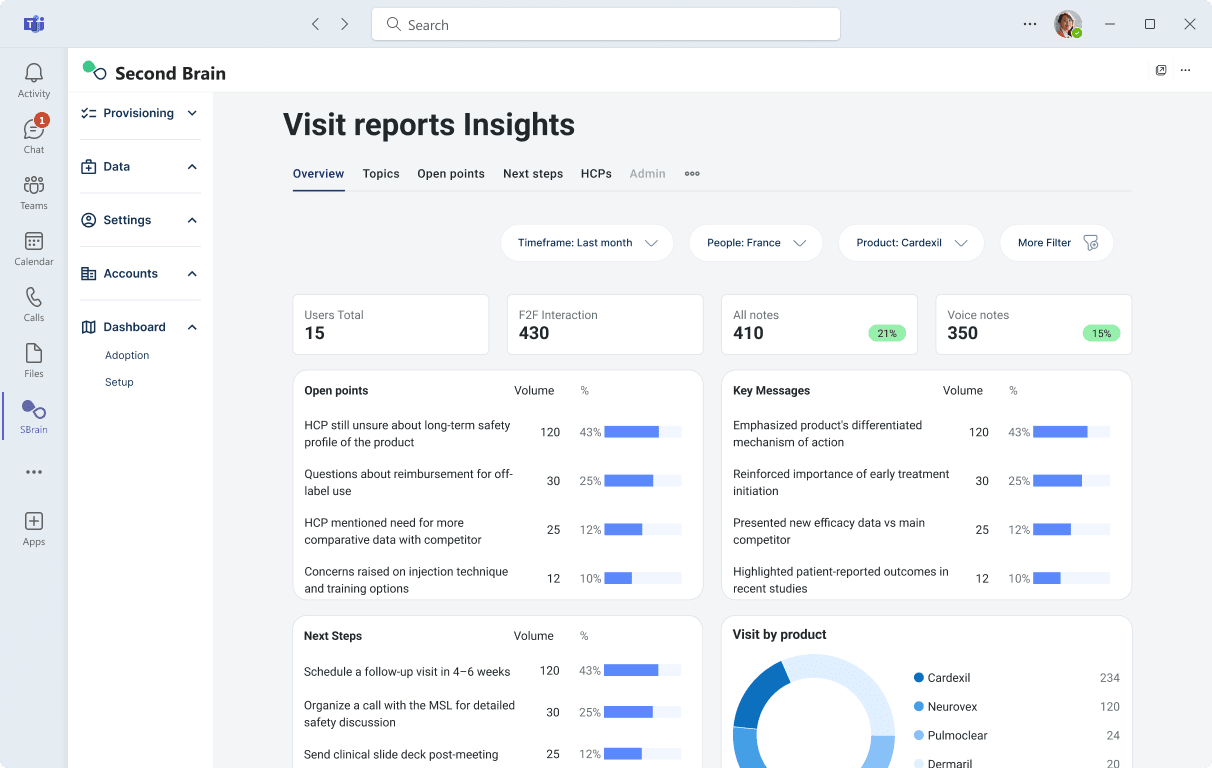Open the Apps store icon

click(x=34, y=522)
